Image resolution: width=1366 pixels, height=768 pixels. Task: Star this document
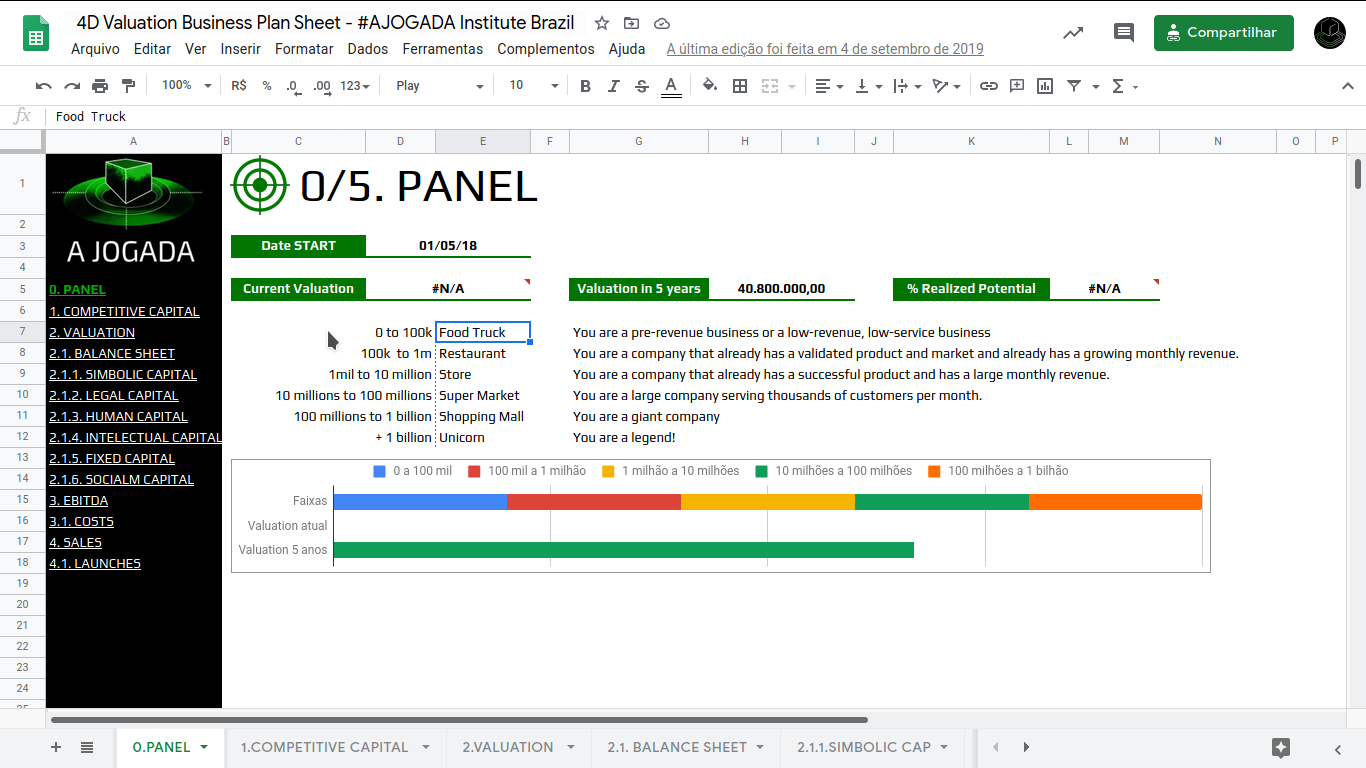point(602,23)
